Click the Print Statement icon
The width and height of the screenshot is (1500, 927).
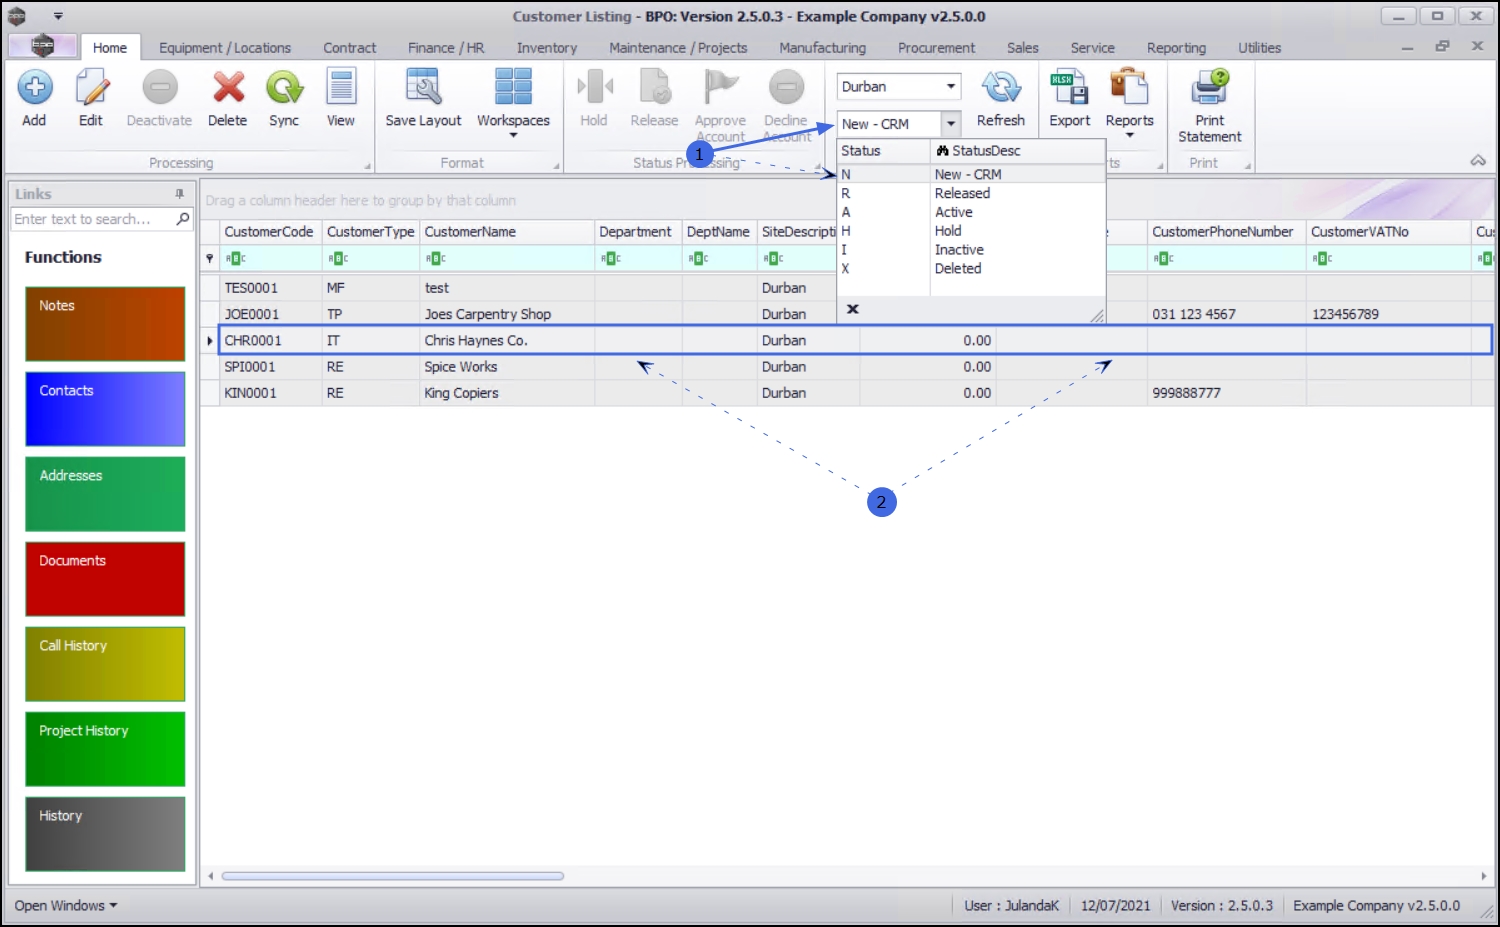1210,88
